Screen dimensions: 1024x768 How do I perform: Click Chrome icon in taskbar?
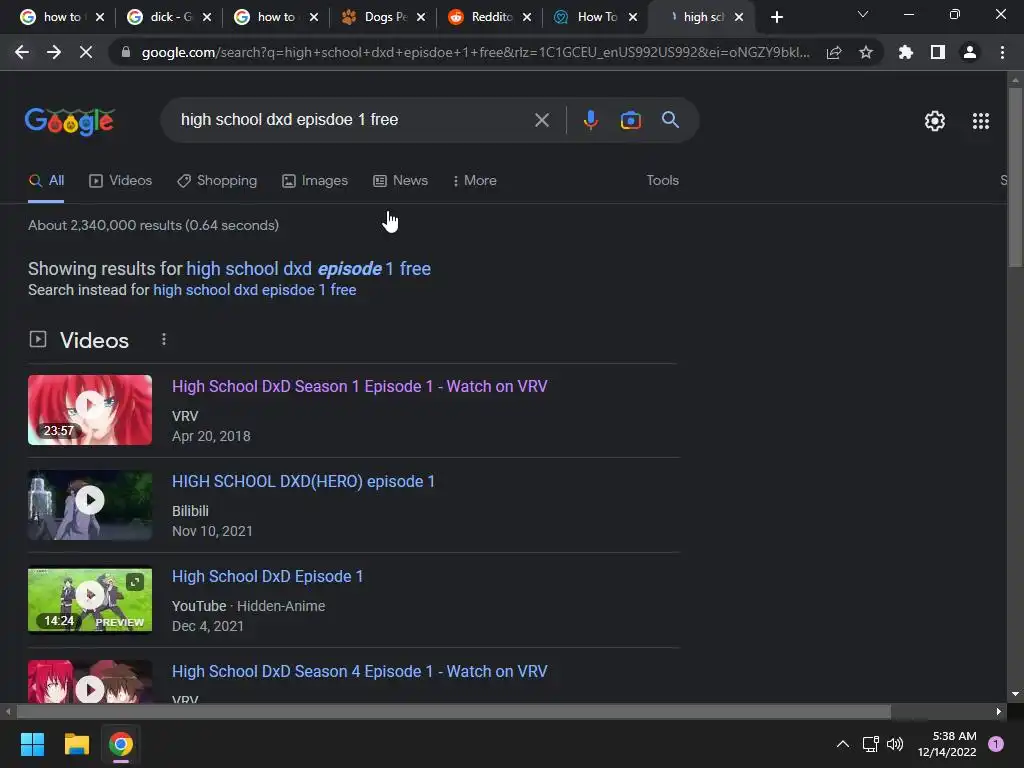(x=121, y=744)
